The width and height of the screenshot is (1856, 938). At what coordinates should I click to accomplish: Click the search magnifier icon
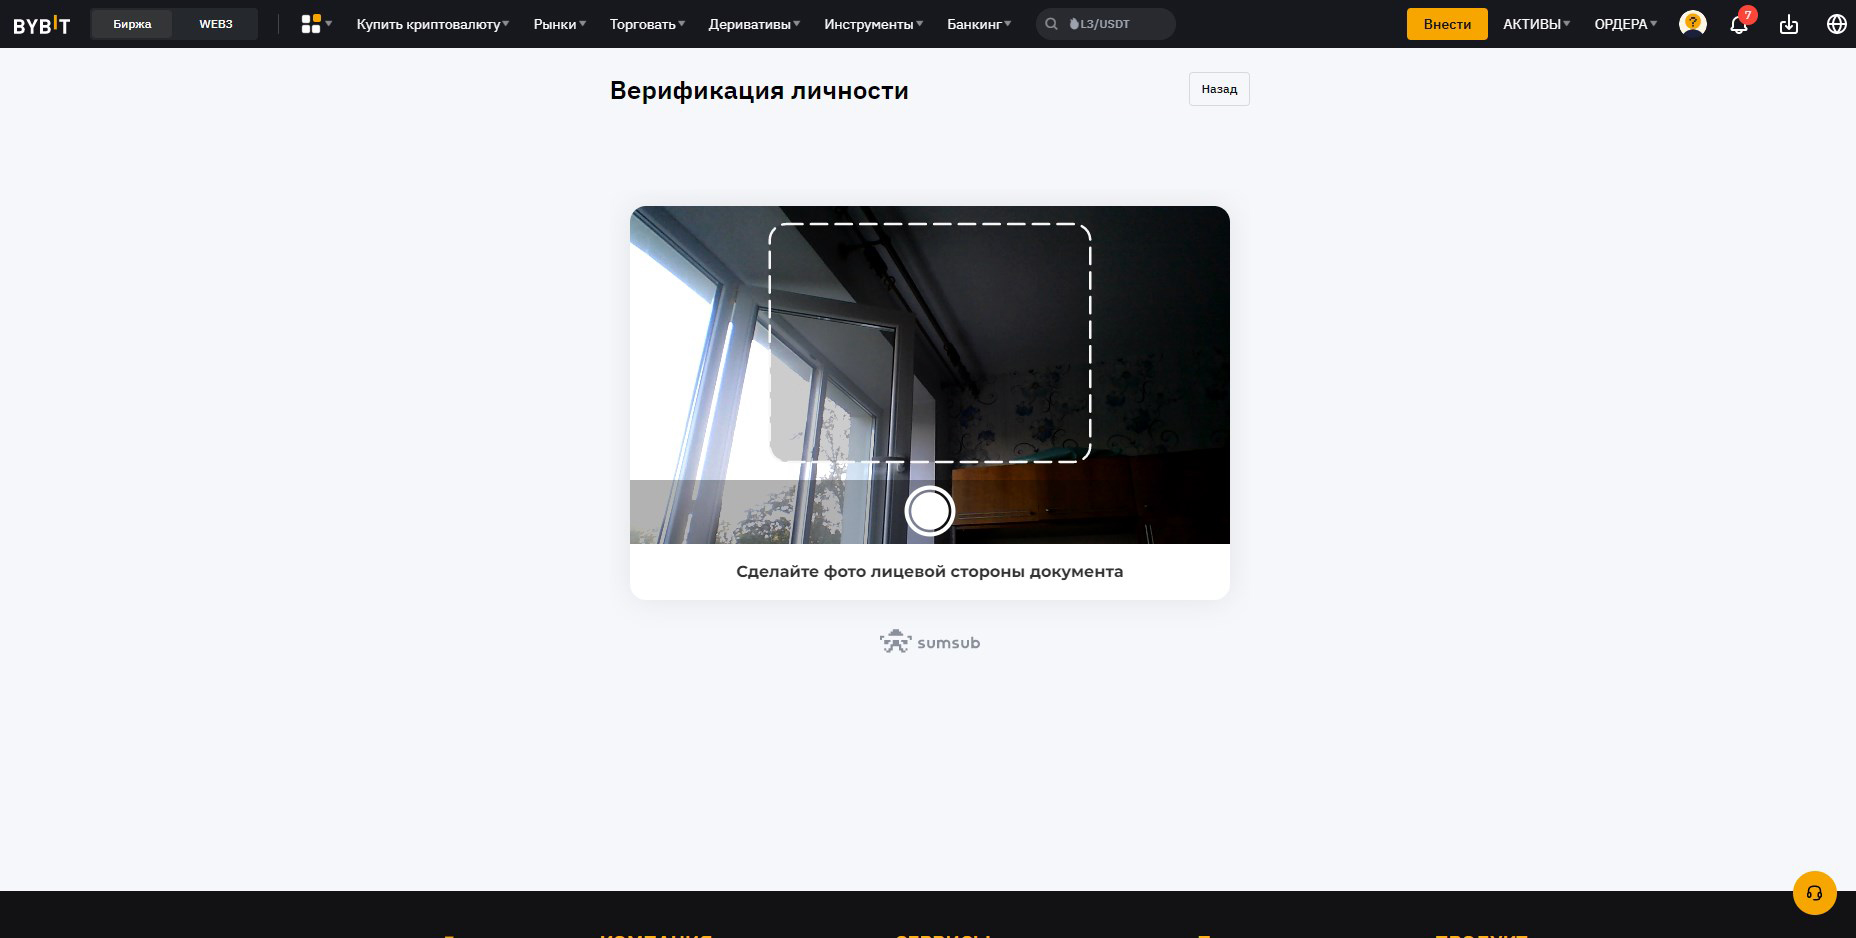1051,24
